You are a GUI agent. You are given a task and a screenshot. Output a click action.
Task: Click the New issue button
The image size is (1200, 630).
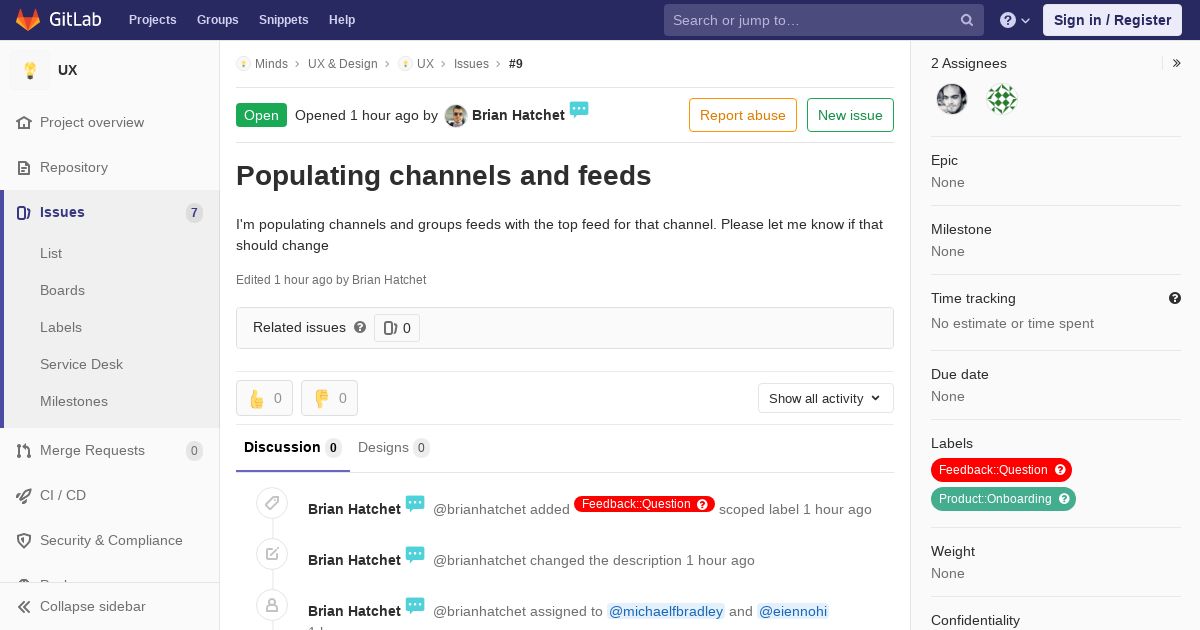pyautogui.click(x=850, y=115)
